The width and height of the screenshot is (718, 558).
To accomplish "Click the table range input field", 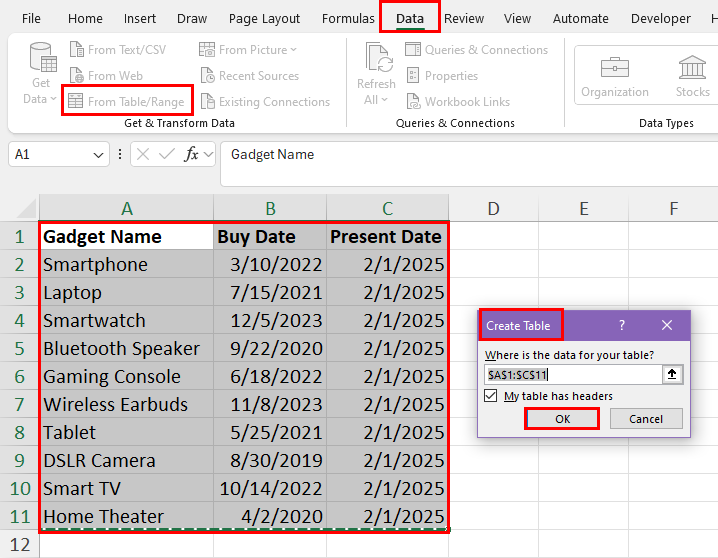I will click(x=573, y=375).
